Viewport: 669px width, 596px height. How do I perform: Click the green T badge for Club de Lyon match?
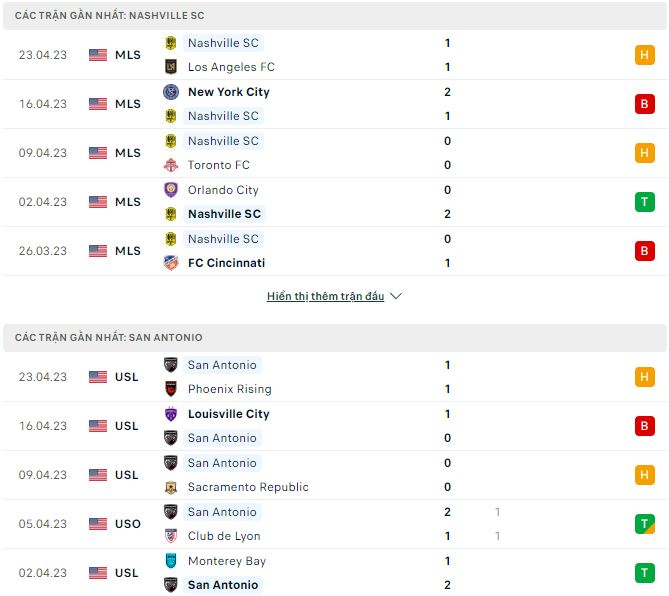point(645,524)
